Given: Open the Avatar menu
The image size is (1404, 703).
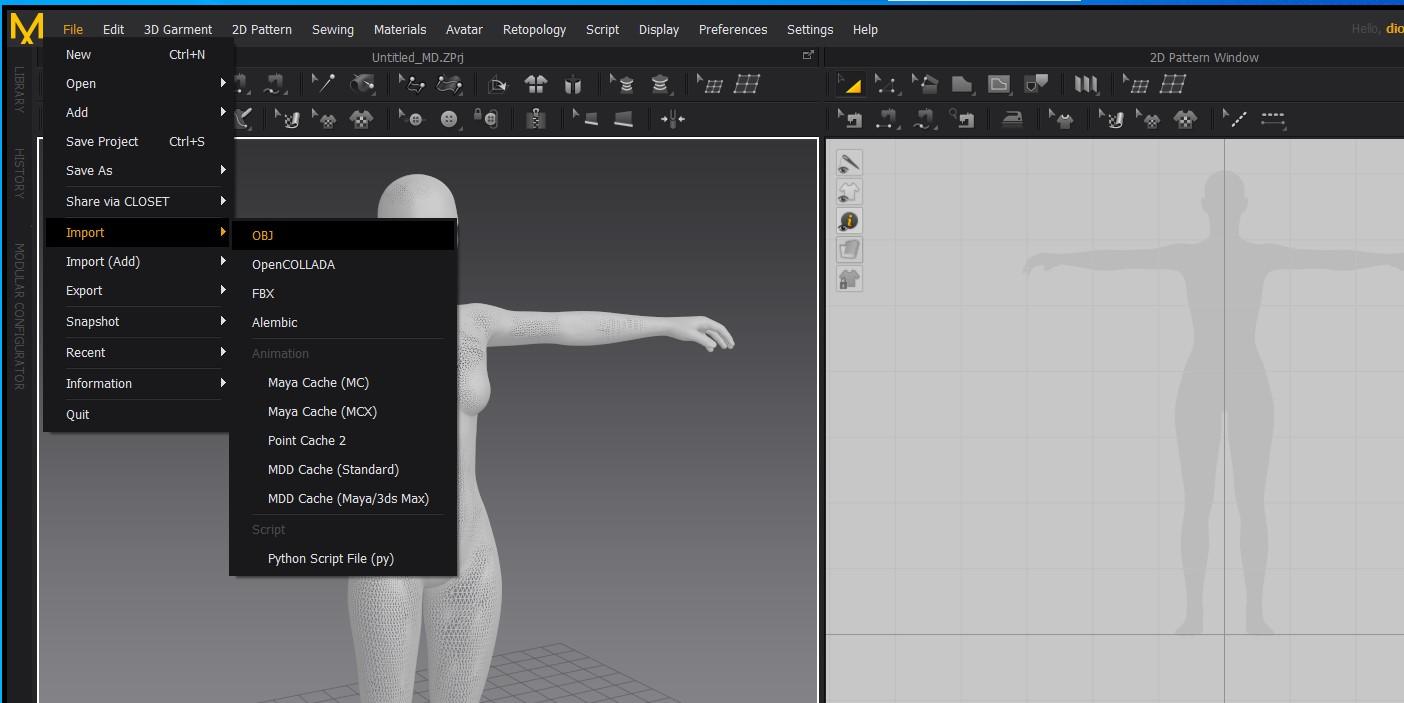Looking at the screenshot, I should [x=464, y=30].
